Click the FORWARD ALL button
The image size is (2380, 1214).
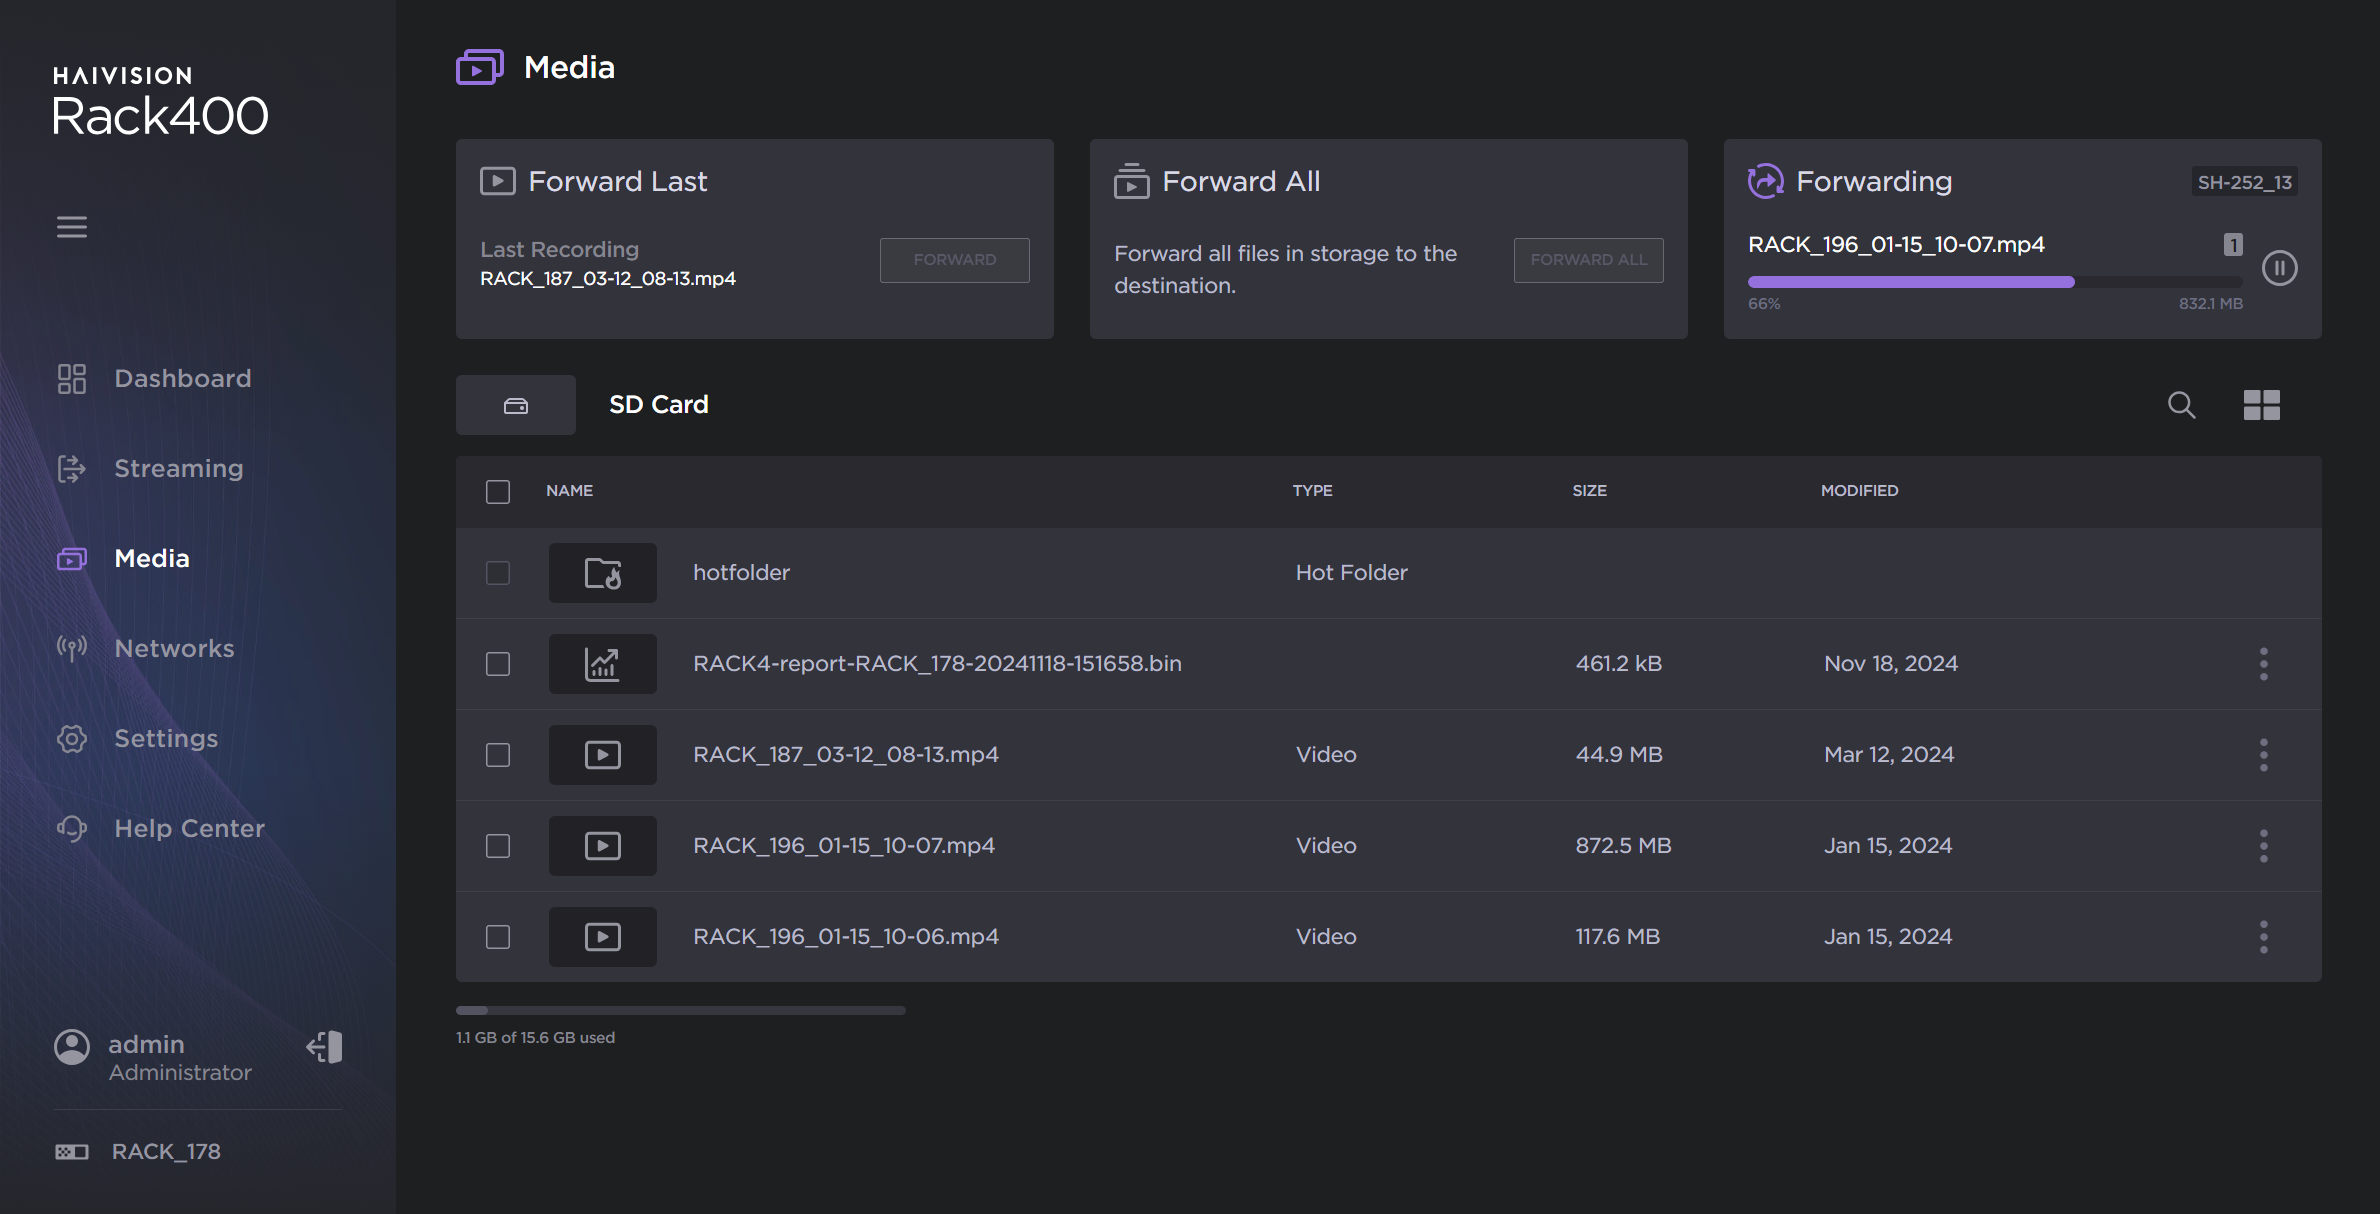[x=1588, y=260]
